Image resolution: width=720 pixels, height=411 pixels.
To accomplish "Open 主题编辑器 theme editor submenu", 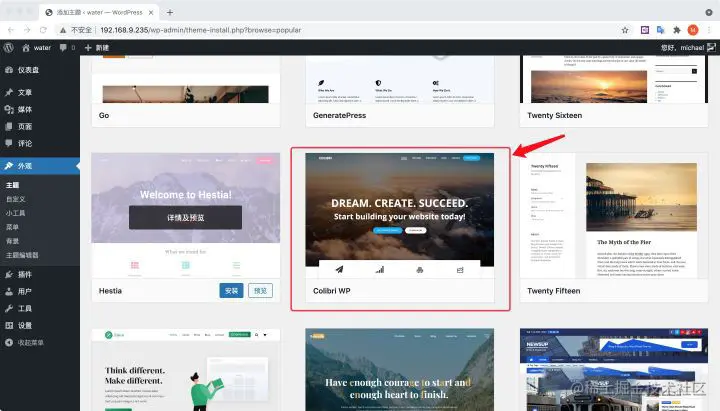I will point(22,255).
